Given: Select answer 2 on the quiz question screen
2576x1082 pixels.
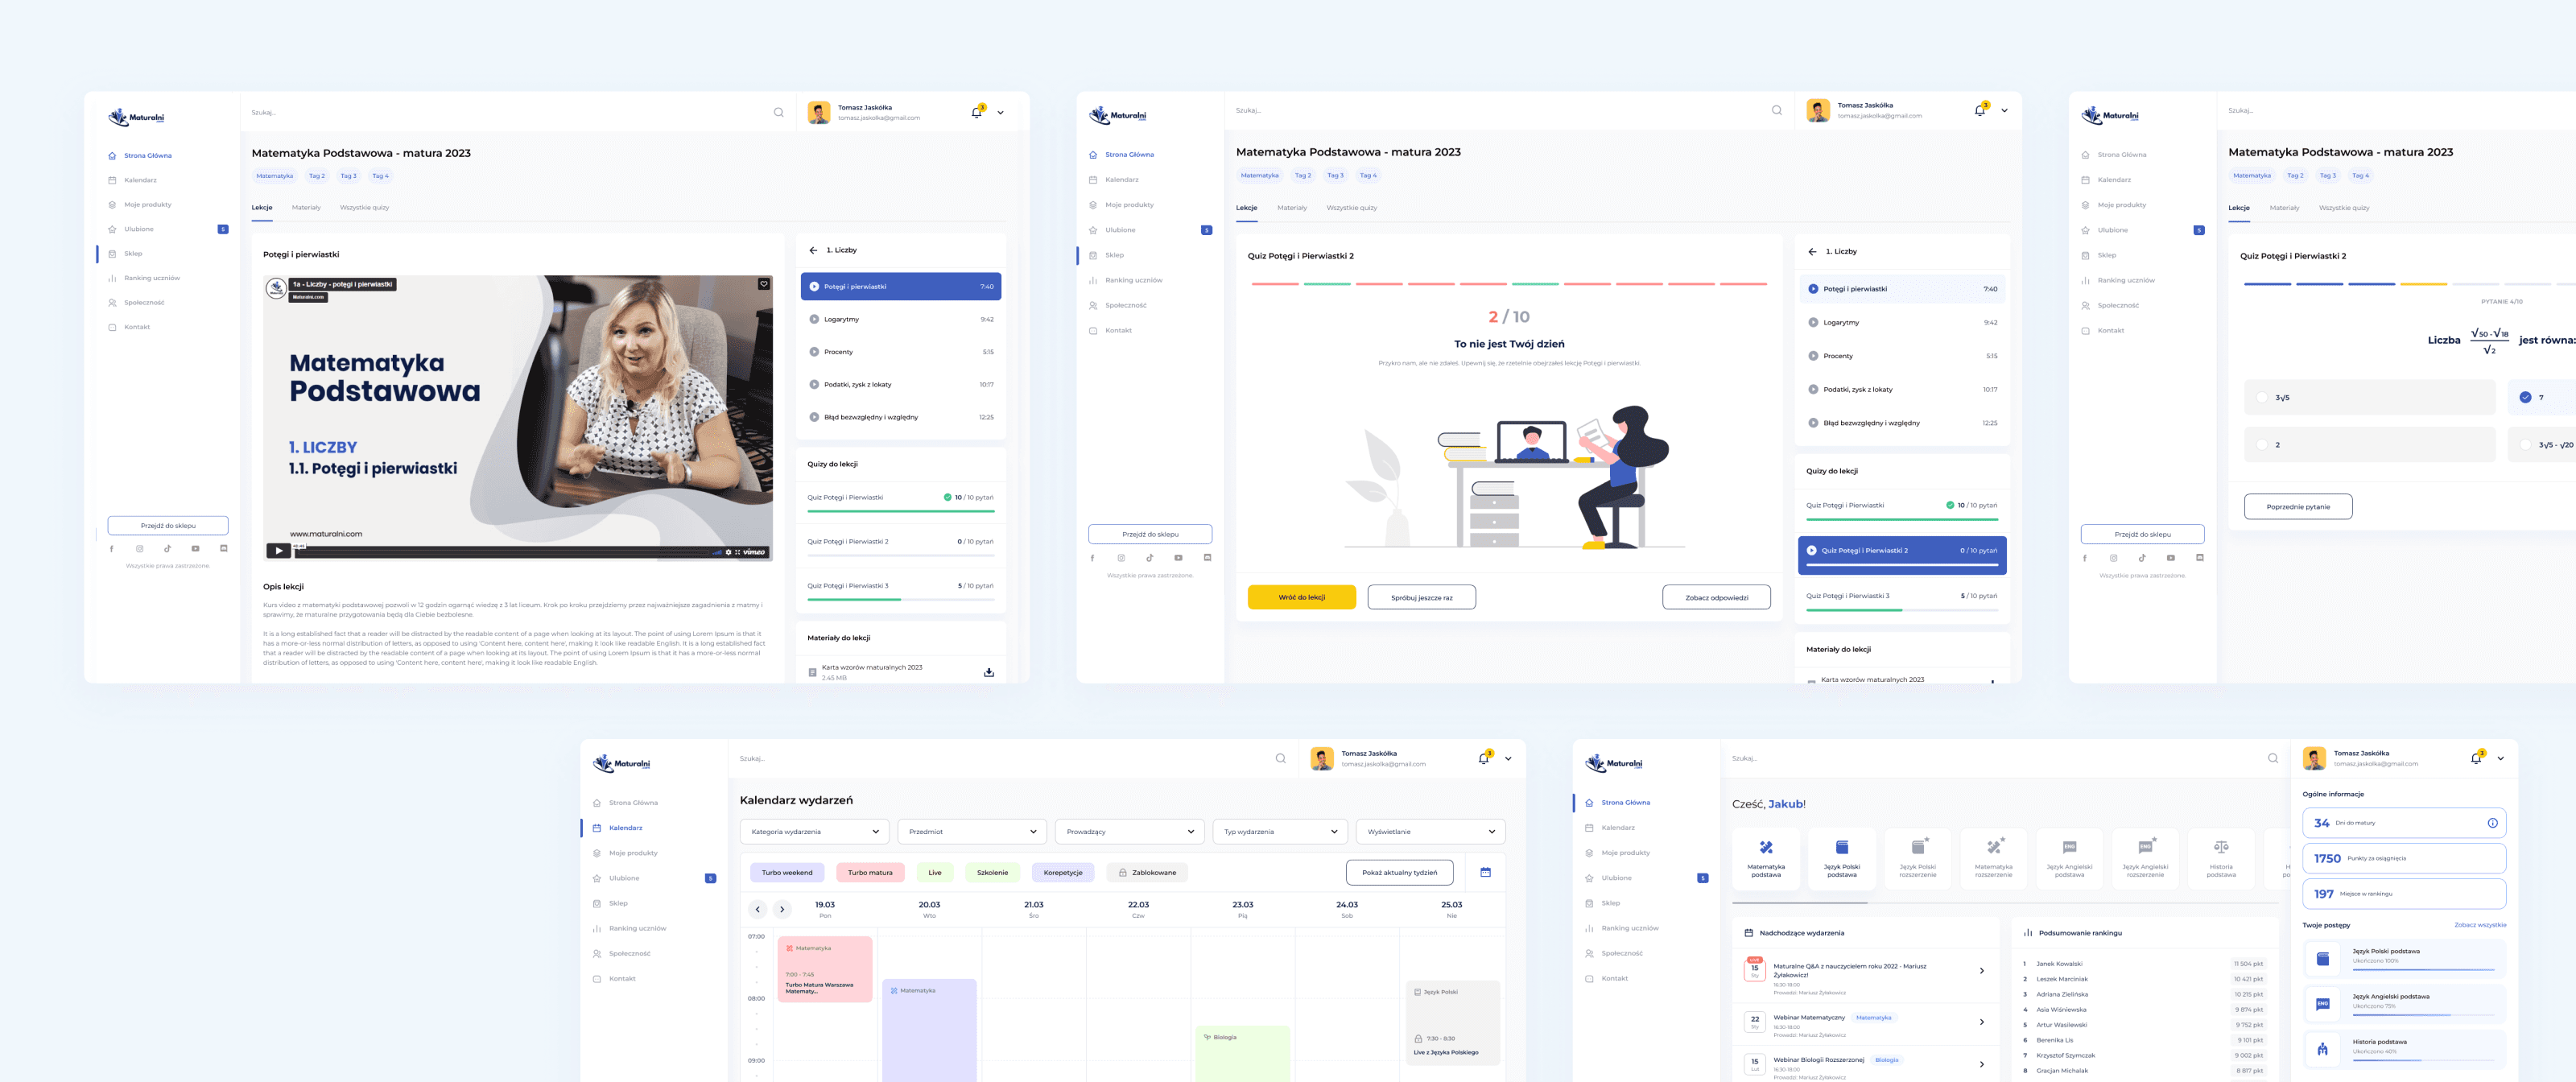Looking at the screenshot, I should coord(2369,444).
